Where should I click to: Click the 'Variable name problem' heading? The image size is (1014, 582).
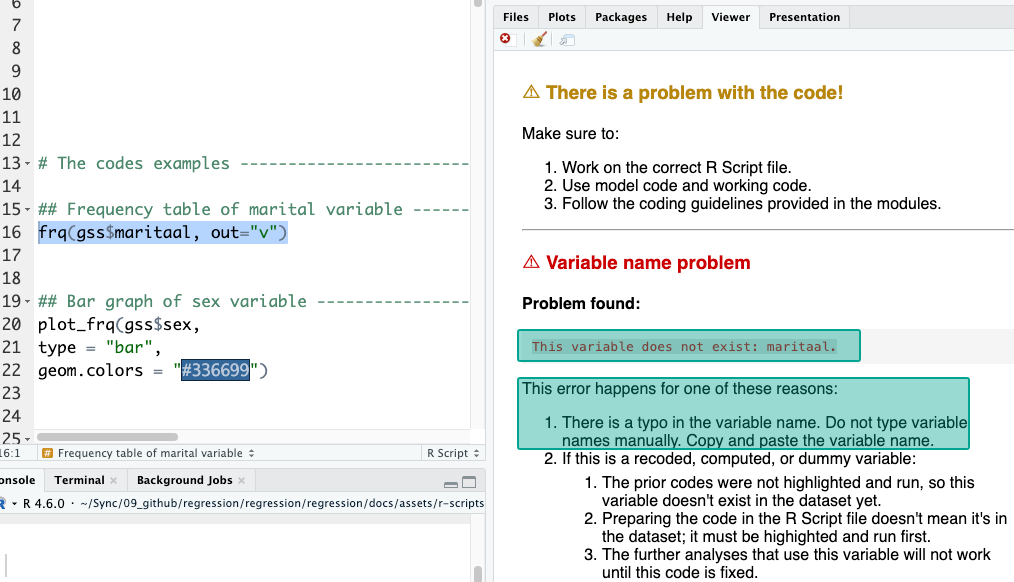[x=648, y=263]
